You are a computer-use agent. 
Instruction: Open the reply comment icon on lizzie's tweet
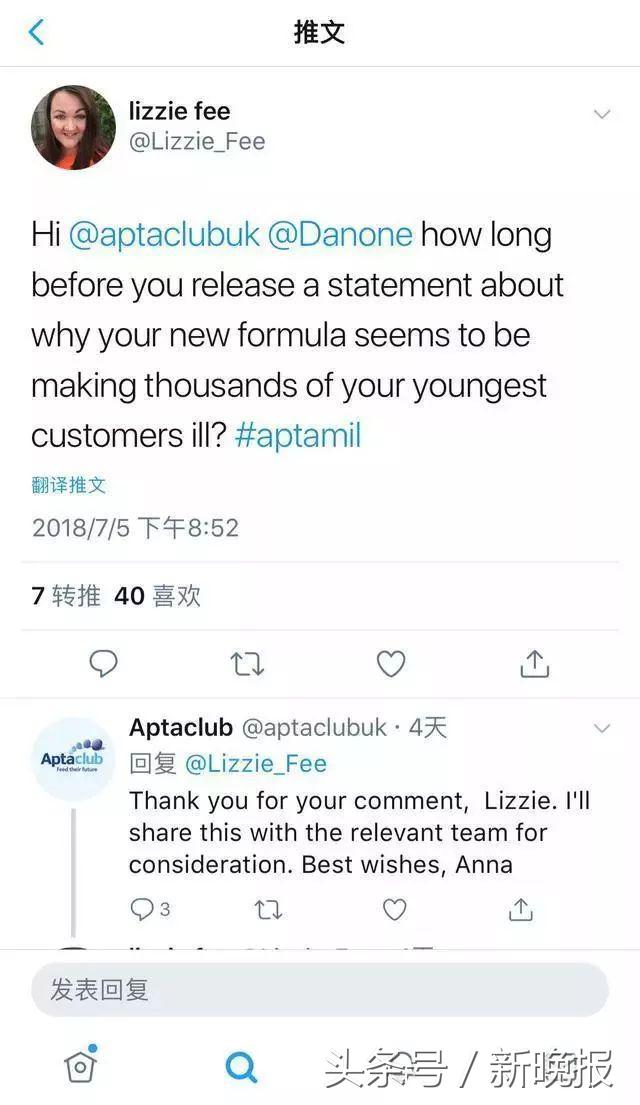[x=102, y=663]
